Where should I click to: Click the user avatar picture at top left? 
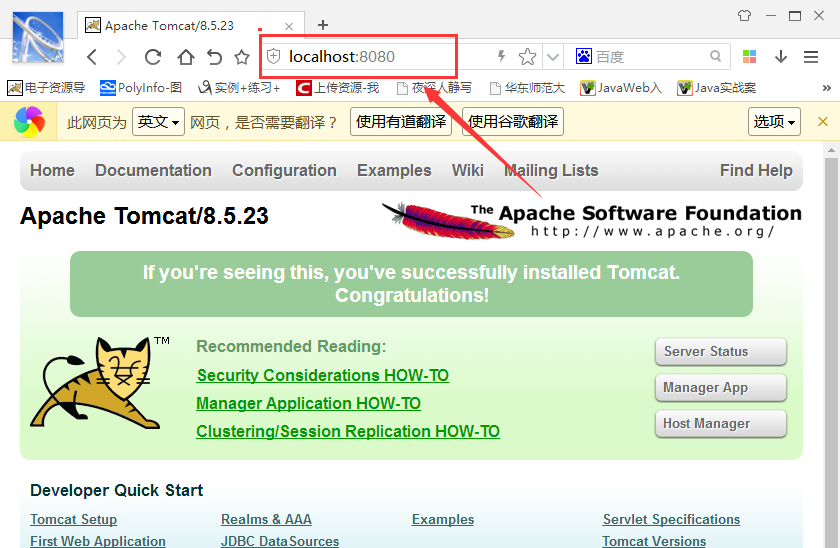click(x=38, y=37)
